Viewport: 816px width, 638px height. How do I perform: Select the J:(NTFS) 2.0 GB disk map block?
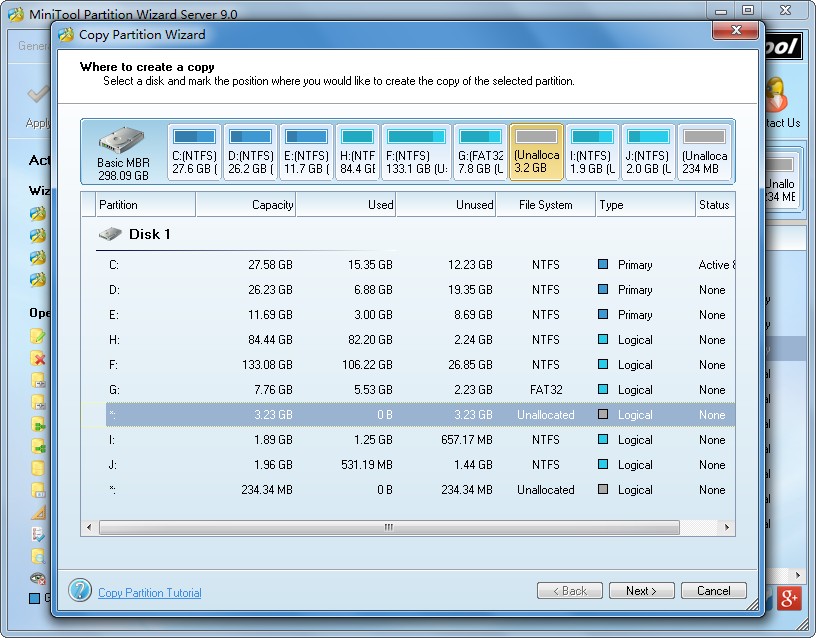(x=648, y=152)
